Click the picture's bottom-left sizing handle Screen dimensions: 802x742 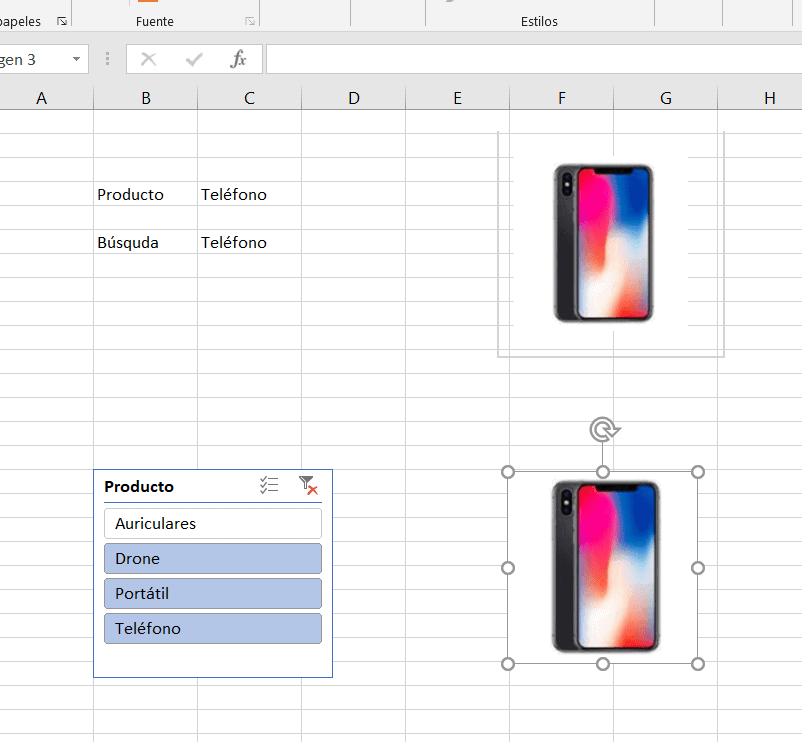pos(508,664)
